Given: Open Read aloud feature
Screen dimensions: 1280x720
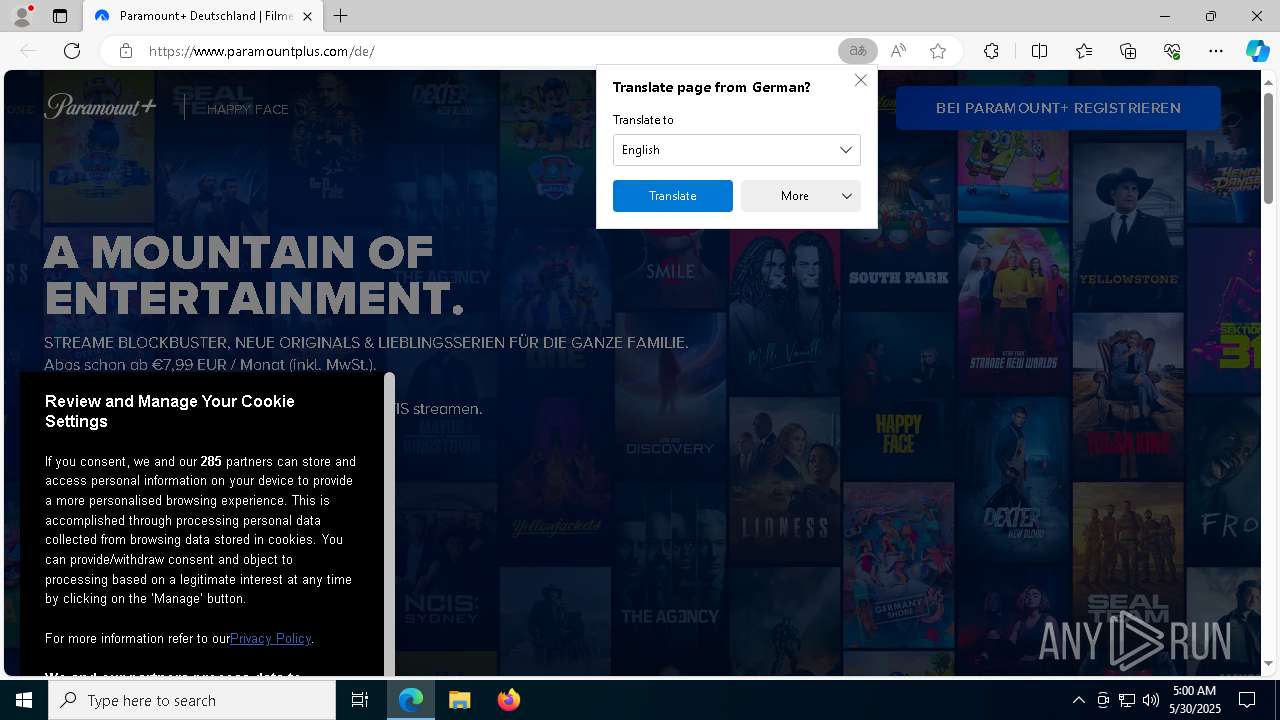Looking at the screenshot, I should click(x=898, y=51).
